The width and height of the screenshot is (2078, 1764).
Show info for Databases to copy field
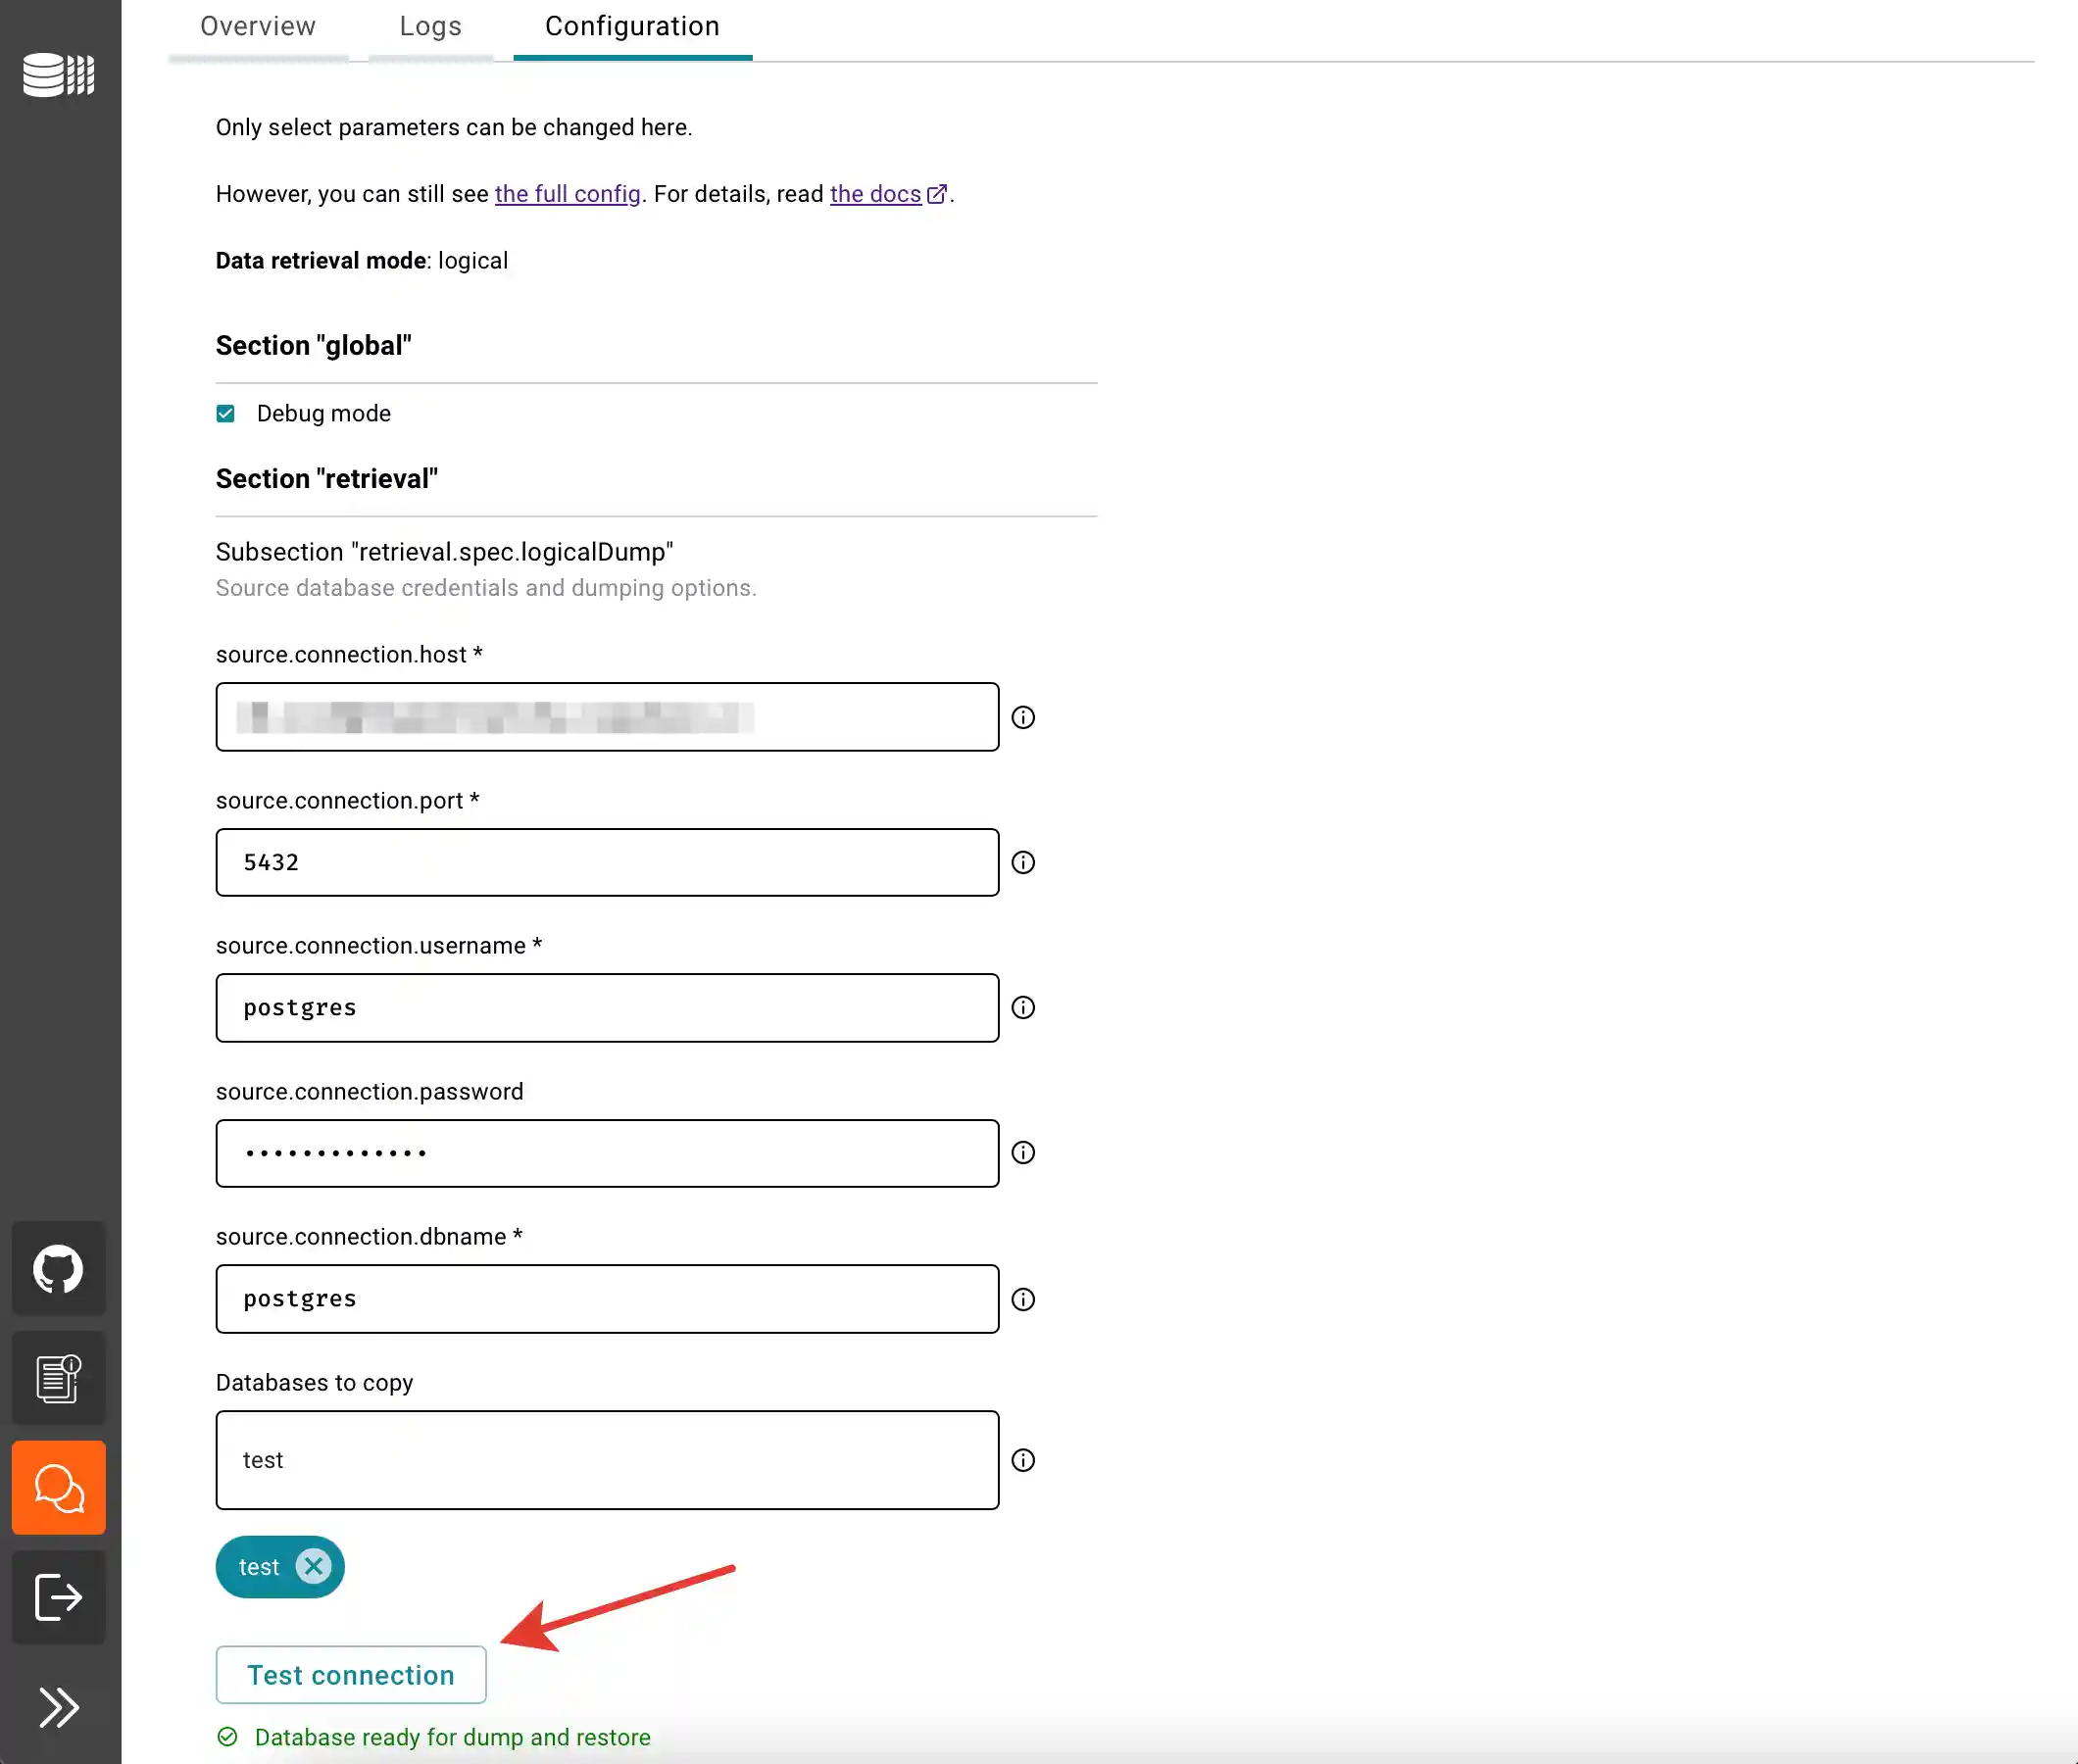(x=1023, y=1460)
